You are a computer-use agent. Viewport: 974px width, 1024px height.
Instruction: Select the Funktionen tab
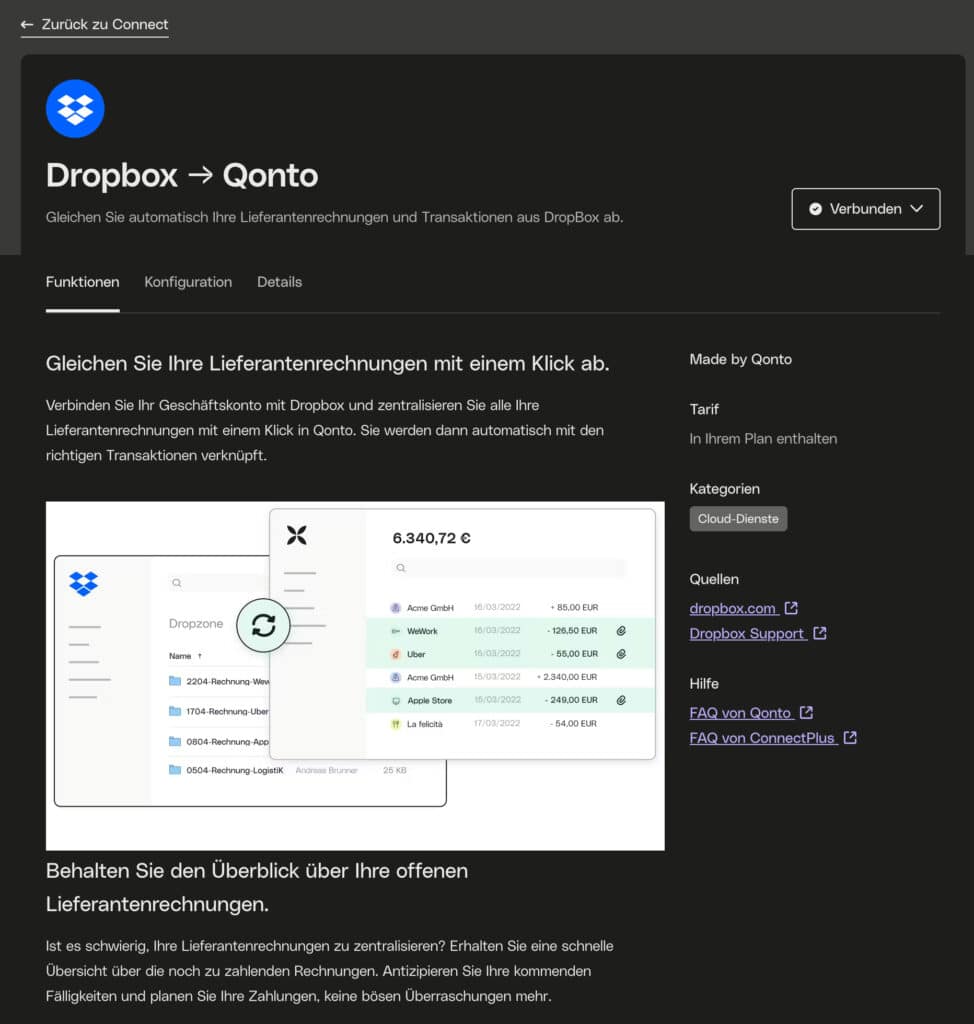pos(82,282)
